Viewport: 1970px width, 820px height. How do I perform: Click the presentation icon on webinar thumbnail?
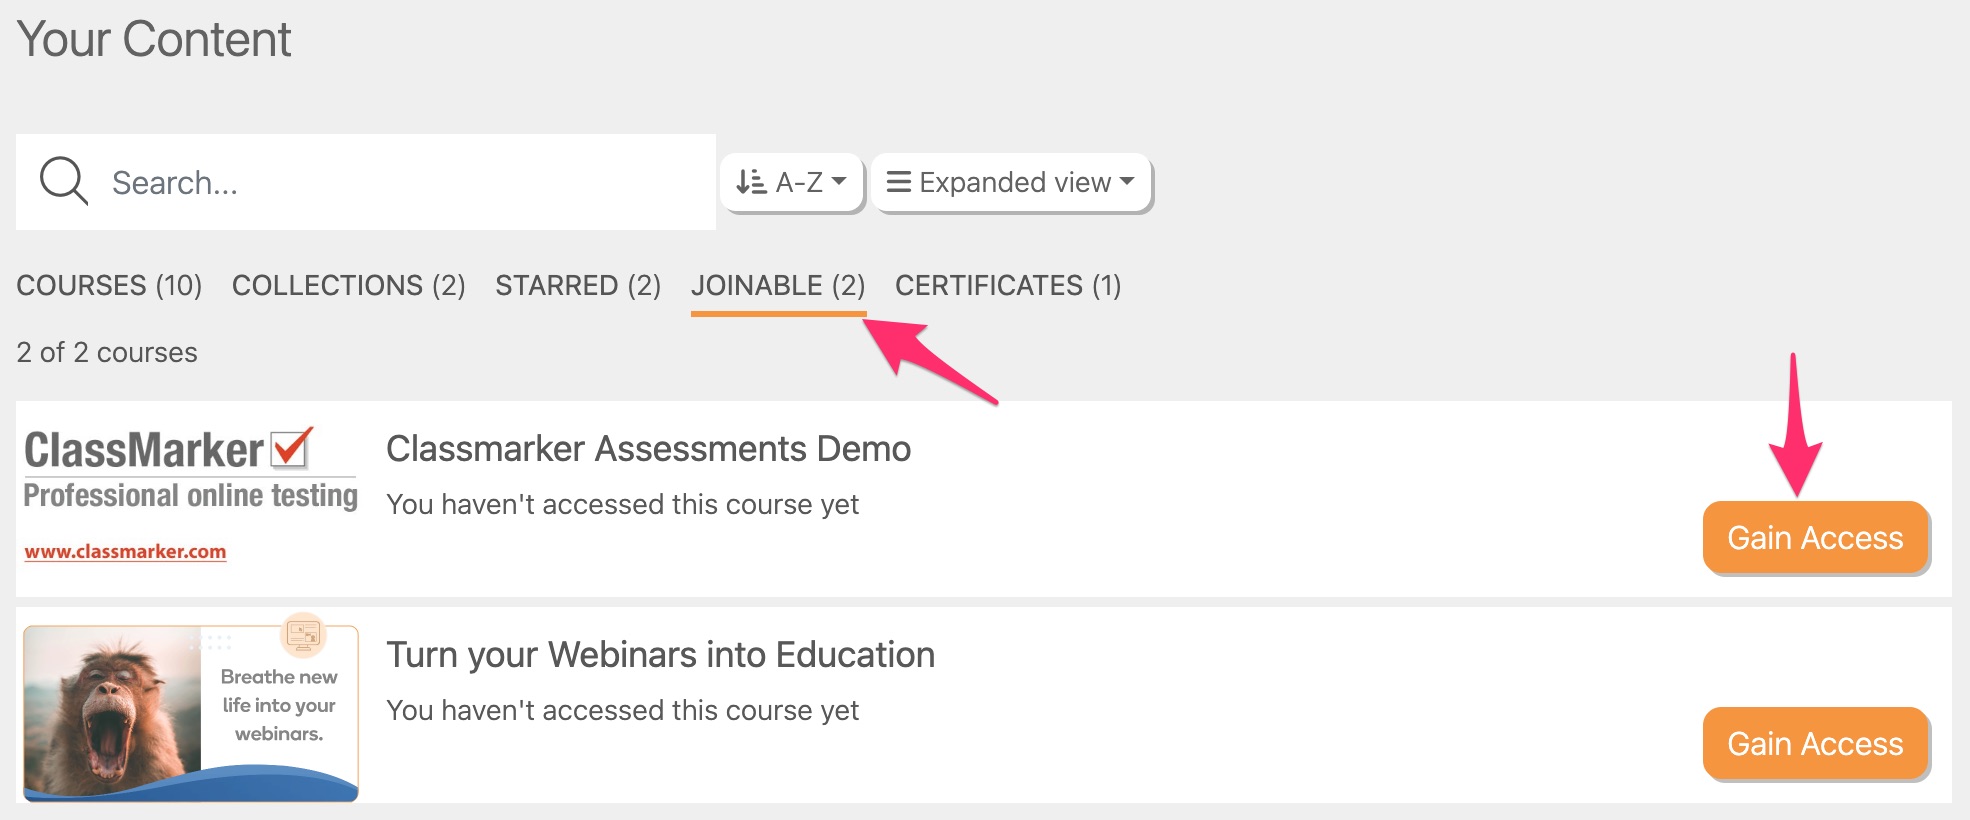tap(303, 633)
